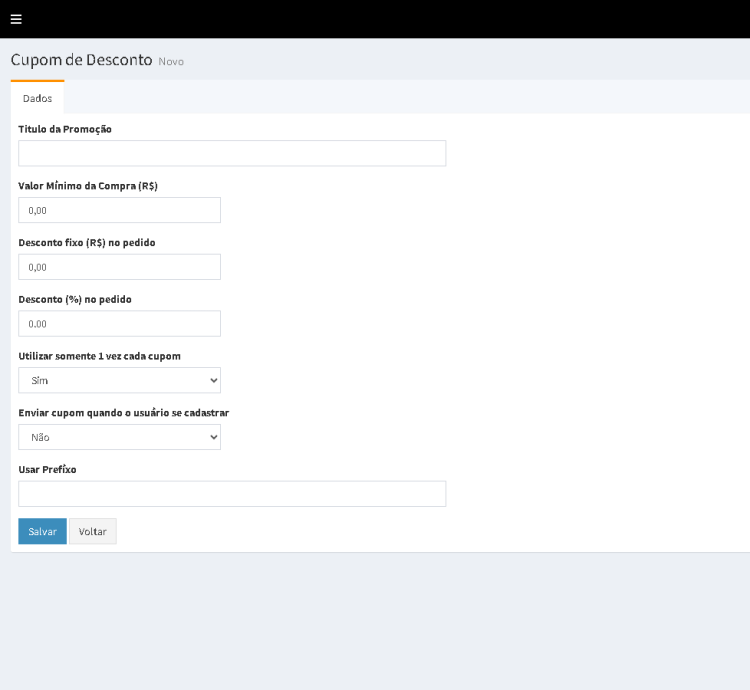This screenshot has height=690, width=750.
Task: Select the Desconto fixo (R$) input box
Action: [x=119, y=267]
